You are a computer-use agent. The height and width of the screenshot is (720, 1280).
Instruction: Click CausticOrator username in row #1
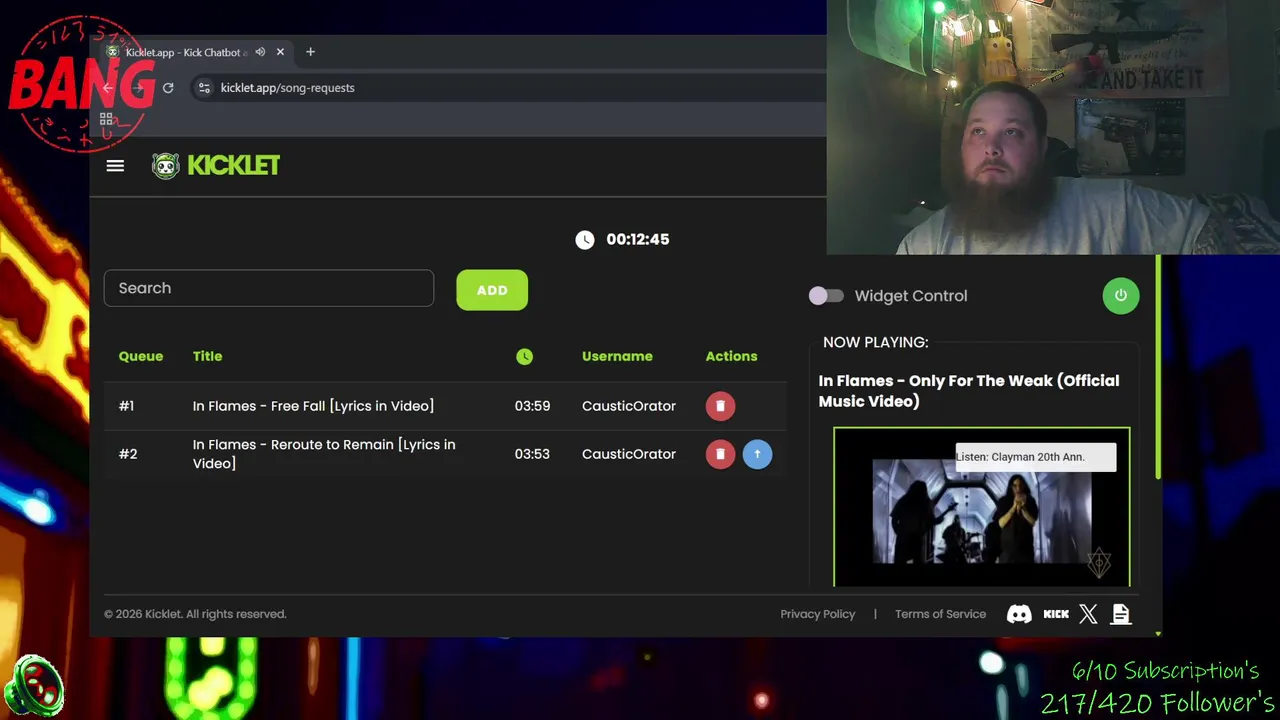click(x=629, y=406)
